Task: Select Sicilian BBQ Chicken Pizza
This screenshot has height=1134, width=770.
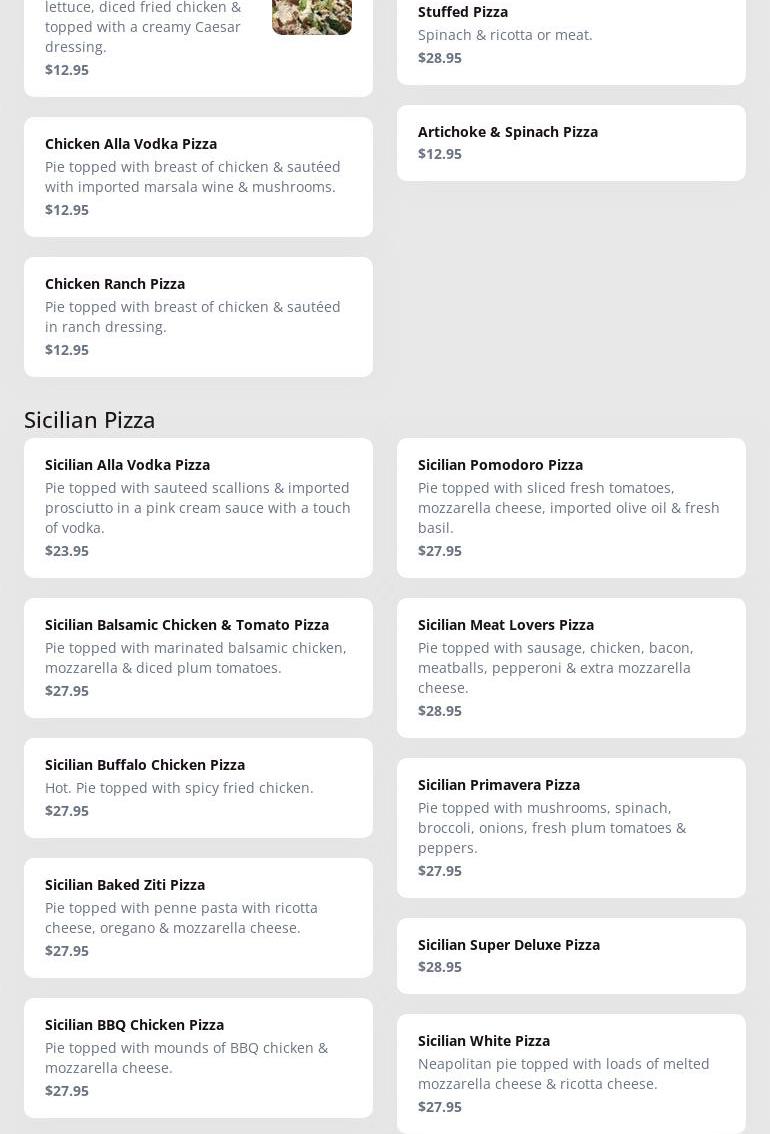Action: (x=198, y=1057)
